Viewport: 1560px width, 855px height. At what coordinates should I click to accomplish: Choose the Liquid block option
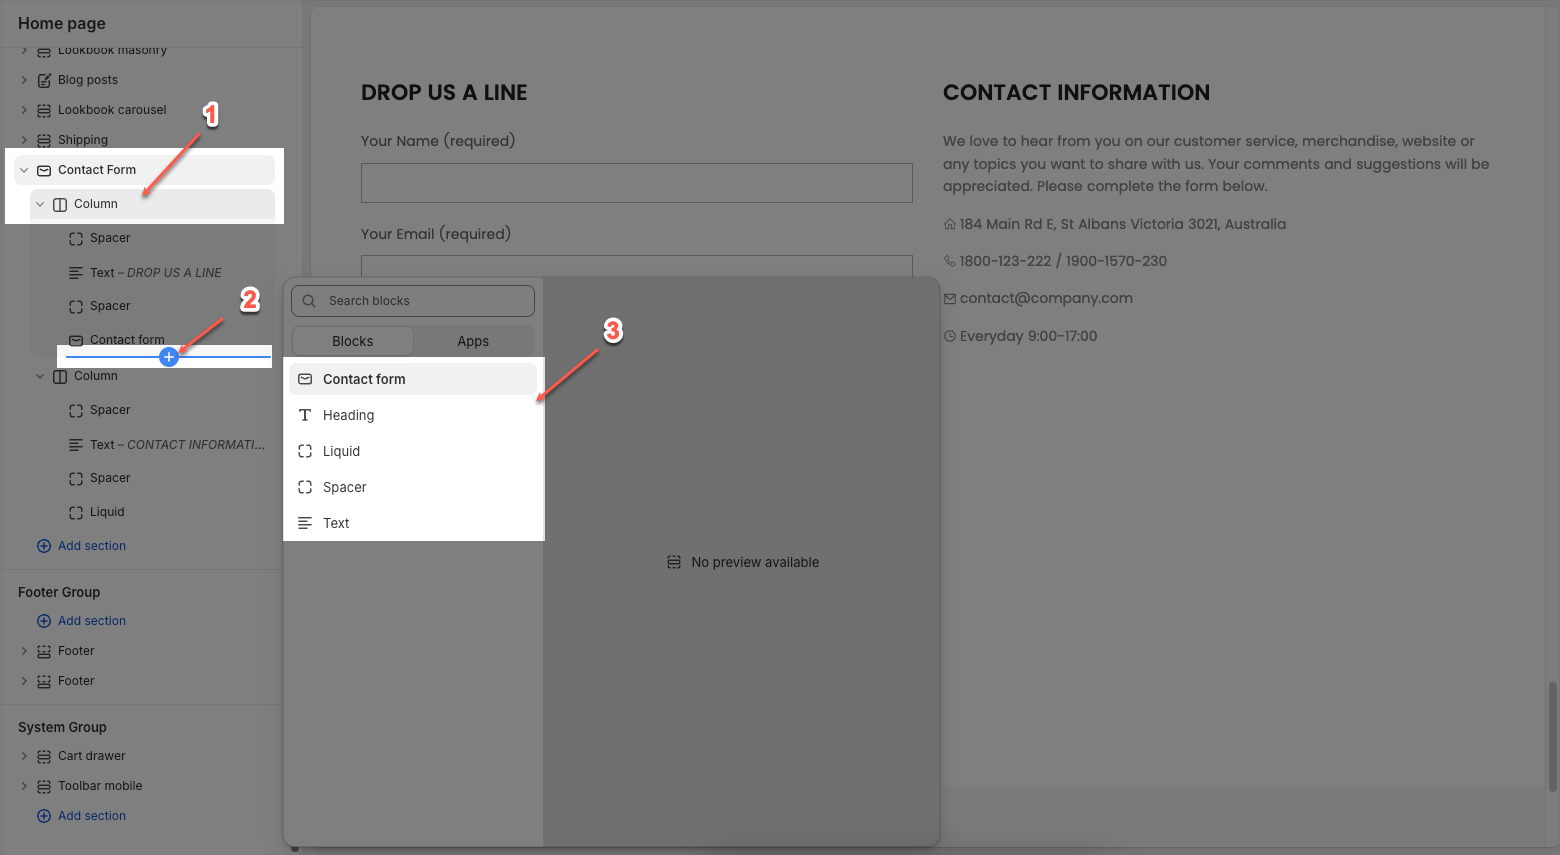(x=413, y=451)
